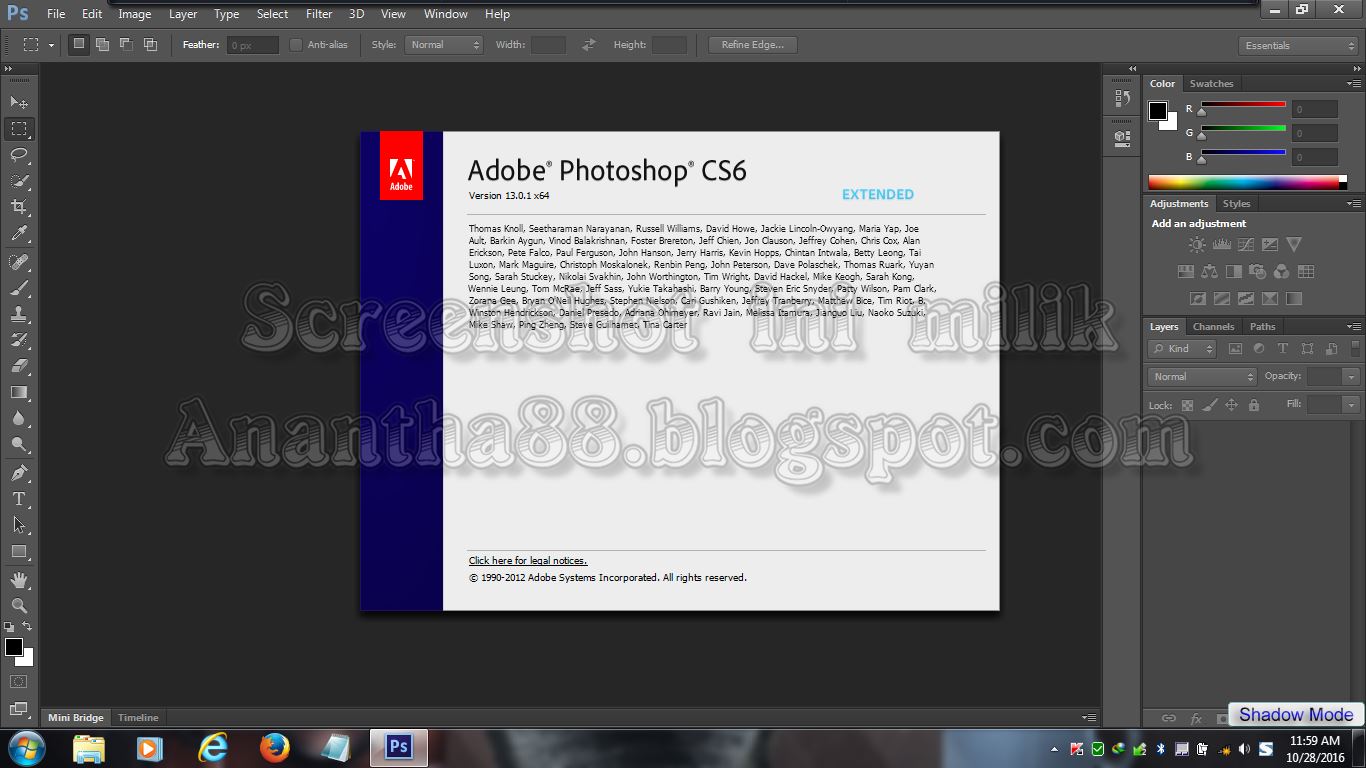The width and height of the screenshot is (1366, 768).
Task: Select the Blur tool
Action: point(19,418)
